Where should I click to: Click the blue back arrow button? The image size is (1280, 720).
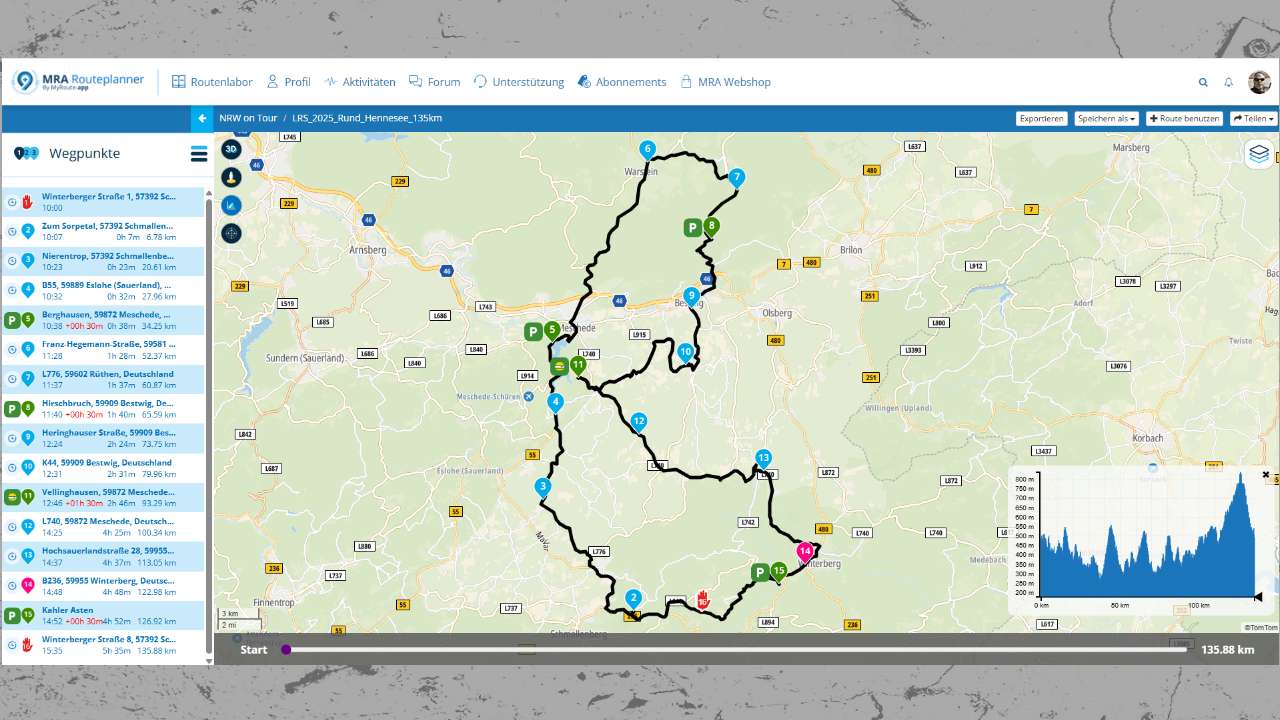(202, 118)
